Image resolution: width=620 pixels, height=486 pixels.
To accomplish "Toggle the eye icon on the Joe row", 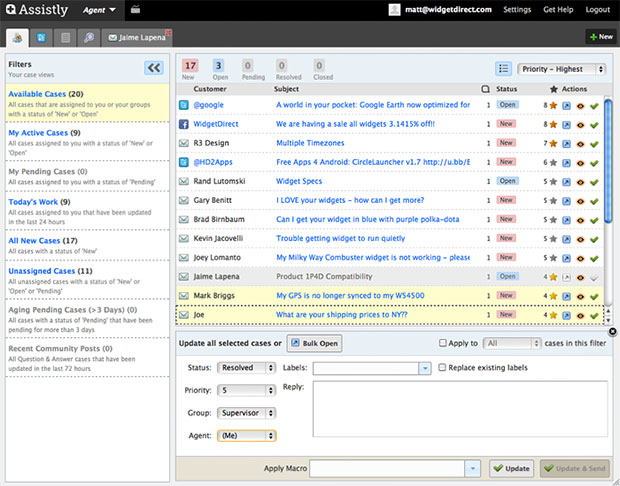I will click(580, 316).
